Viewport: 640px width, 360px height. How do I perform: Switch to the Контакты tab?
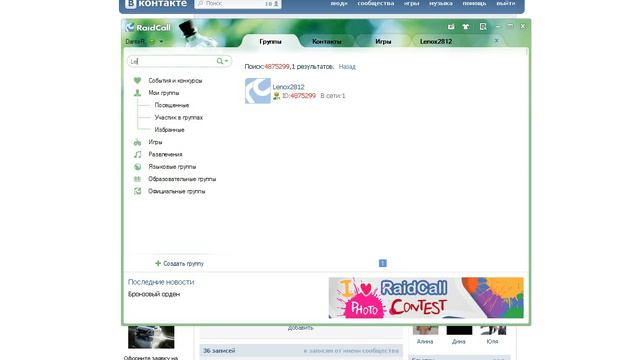327,41
